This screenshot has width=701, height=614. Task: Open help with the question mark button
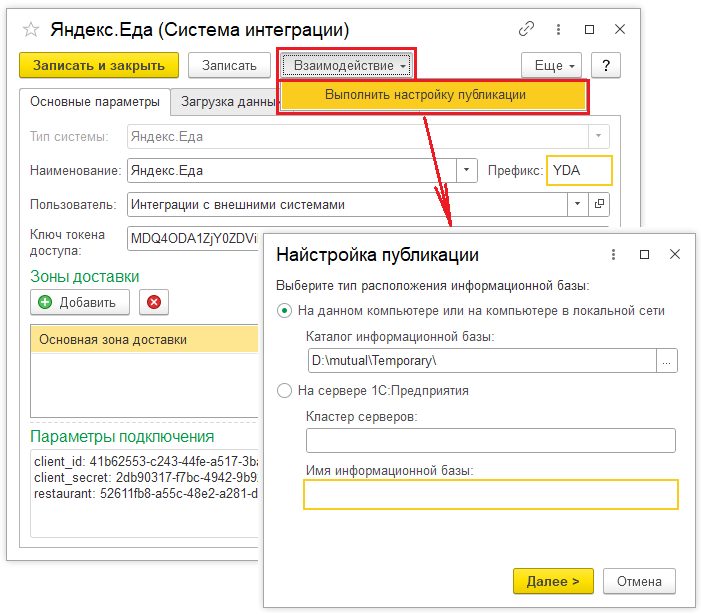tap(606, 65)
